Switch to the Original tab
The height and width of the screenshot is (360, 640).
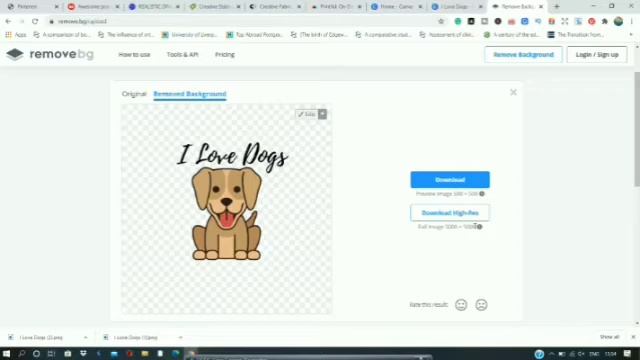134,94
